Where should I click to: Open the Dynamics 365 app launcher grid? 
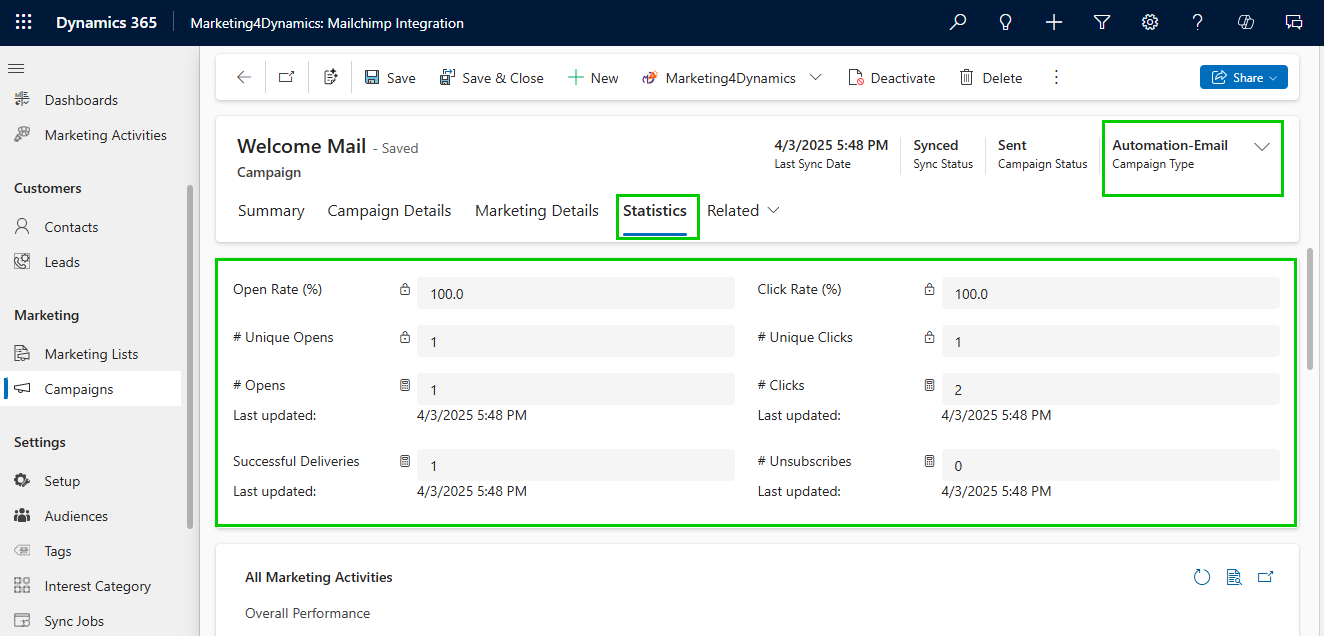(23, 22)
